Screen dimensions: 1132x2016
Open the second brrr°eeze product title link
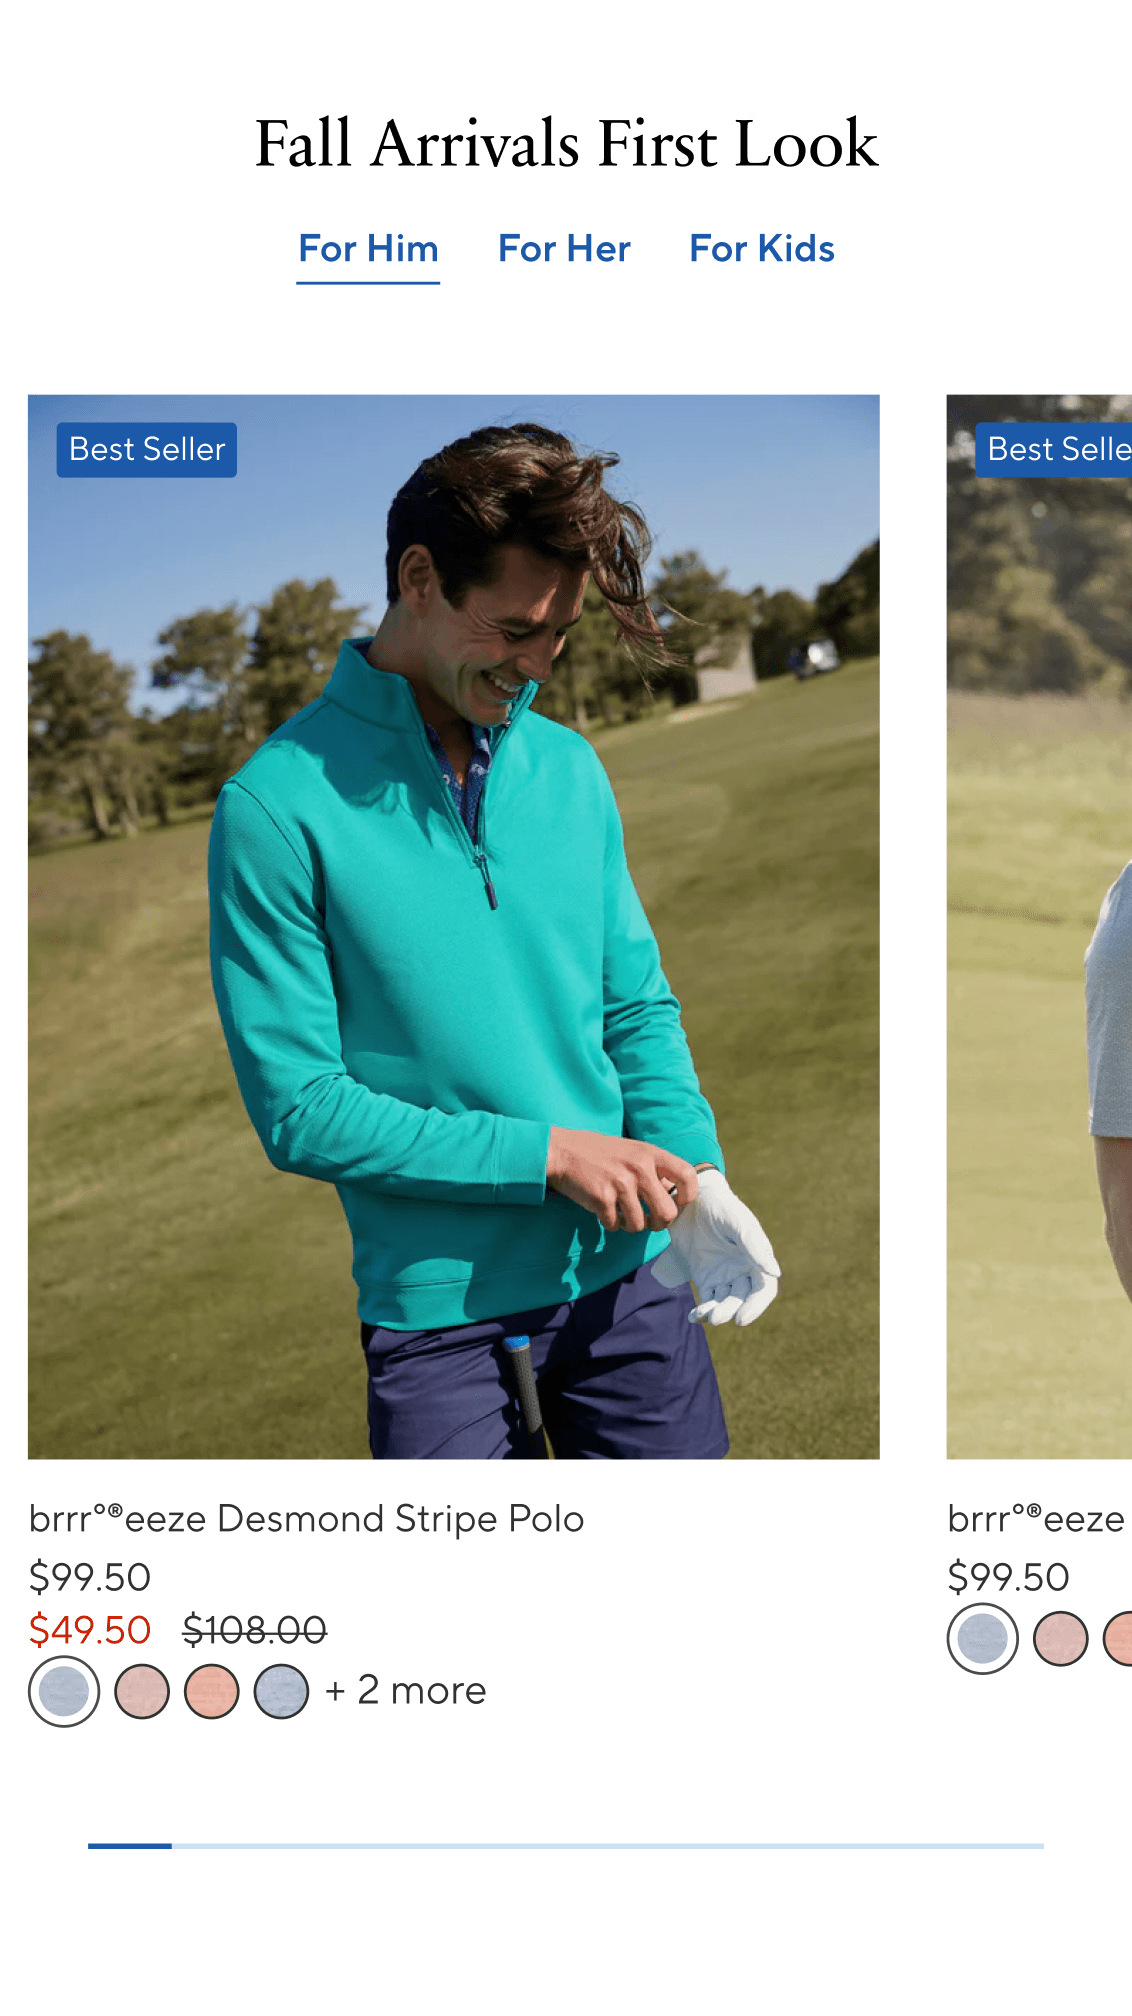click(x=1037, y=1519)
